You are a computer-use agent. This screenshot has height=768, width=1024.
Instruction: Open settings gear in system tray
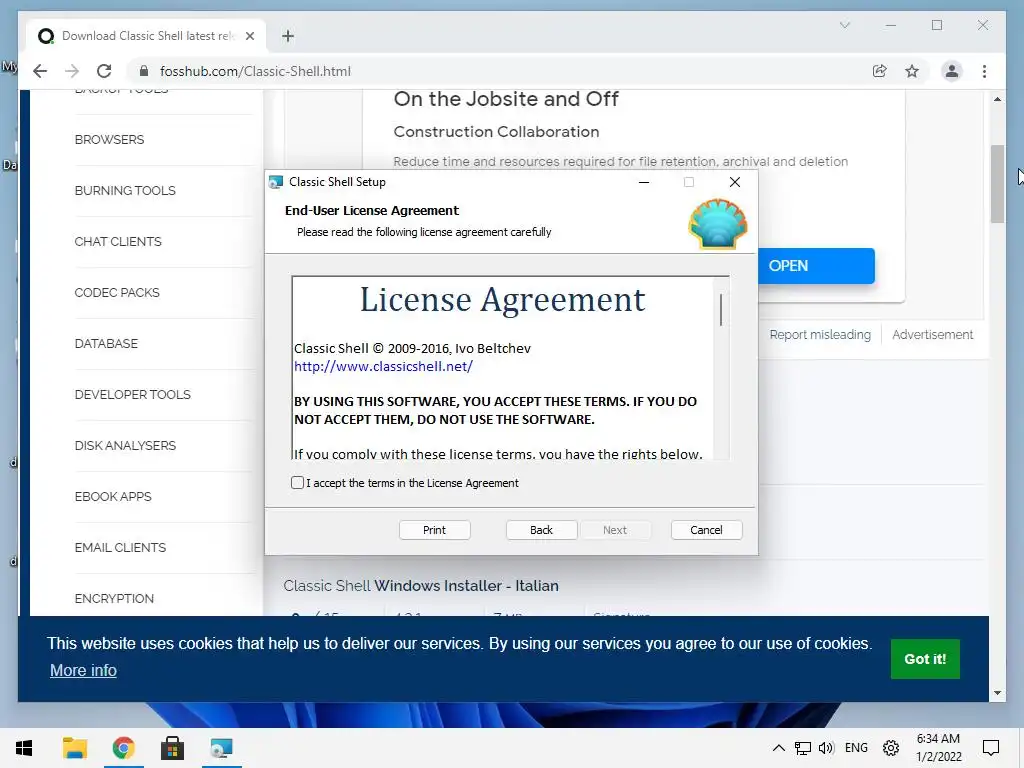coord(891,748)
